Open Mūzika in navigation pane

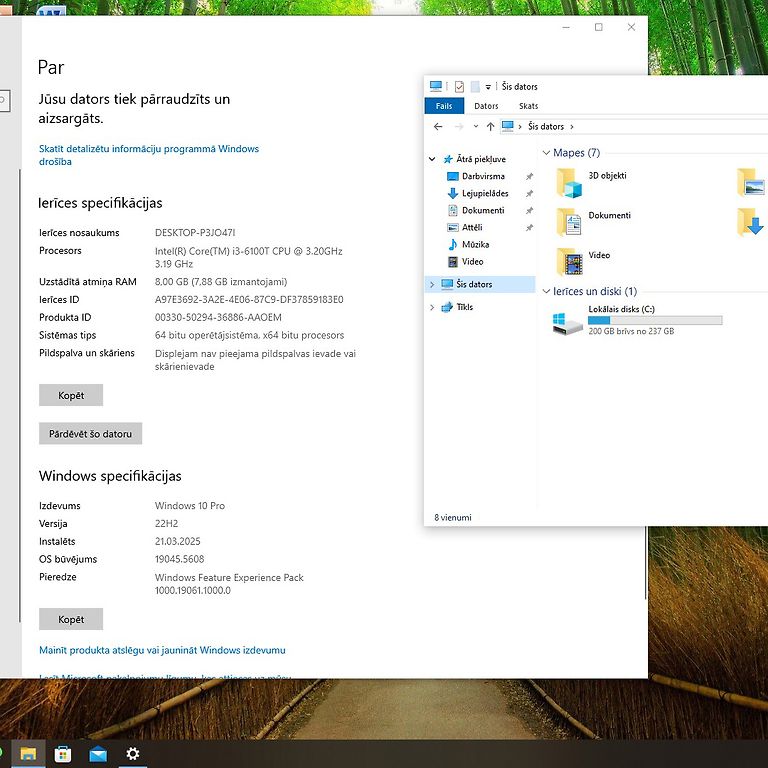tap(475, 244)
